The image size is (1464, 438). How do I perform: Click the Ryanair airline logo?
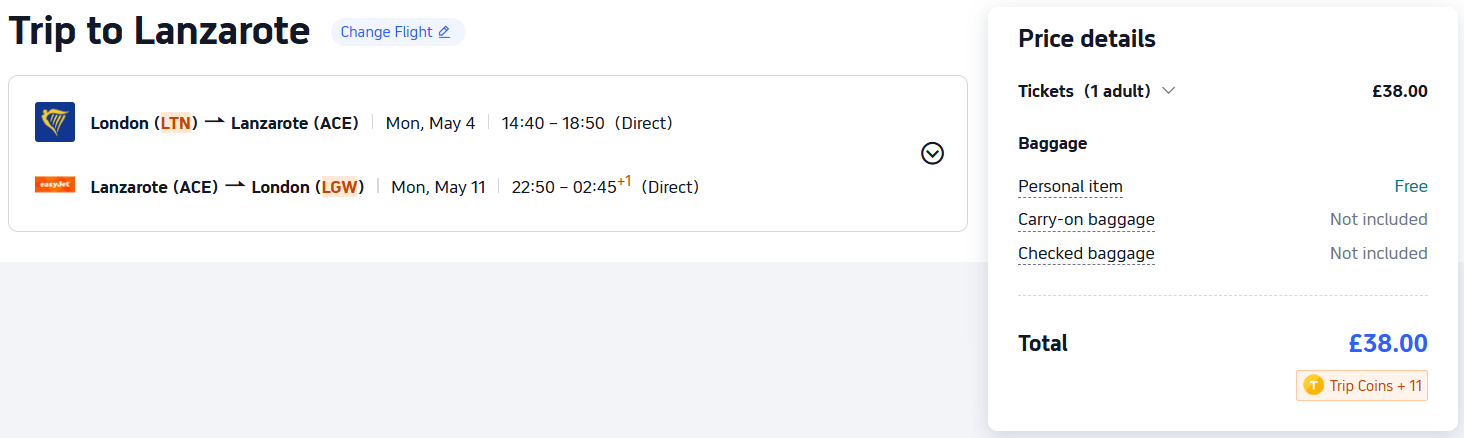point(54,122)
